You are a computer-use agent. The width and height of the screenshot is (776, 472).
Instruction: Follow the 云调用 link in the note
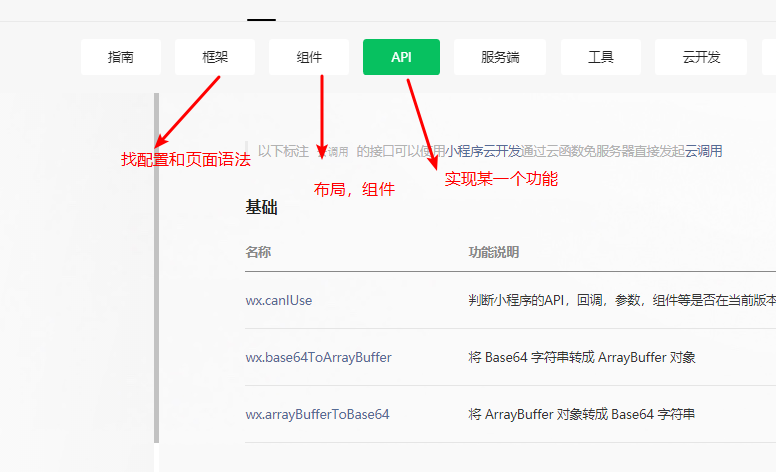tap(703, 151)
